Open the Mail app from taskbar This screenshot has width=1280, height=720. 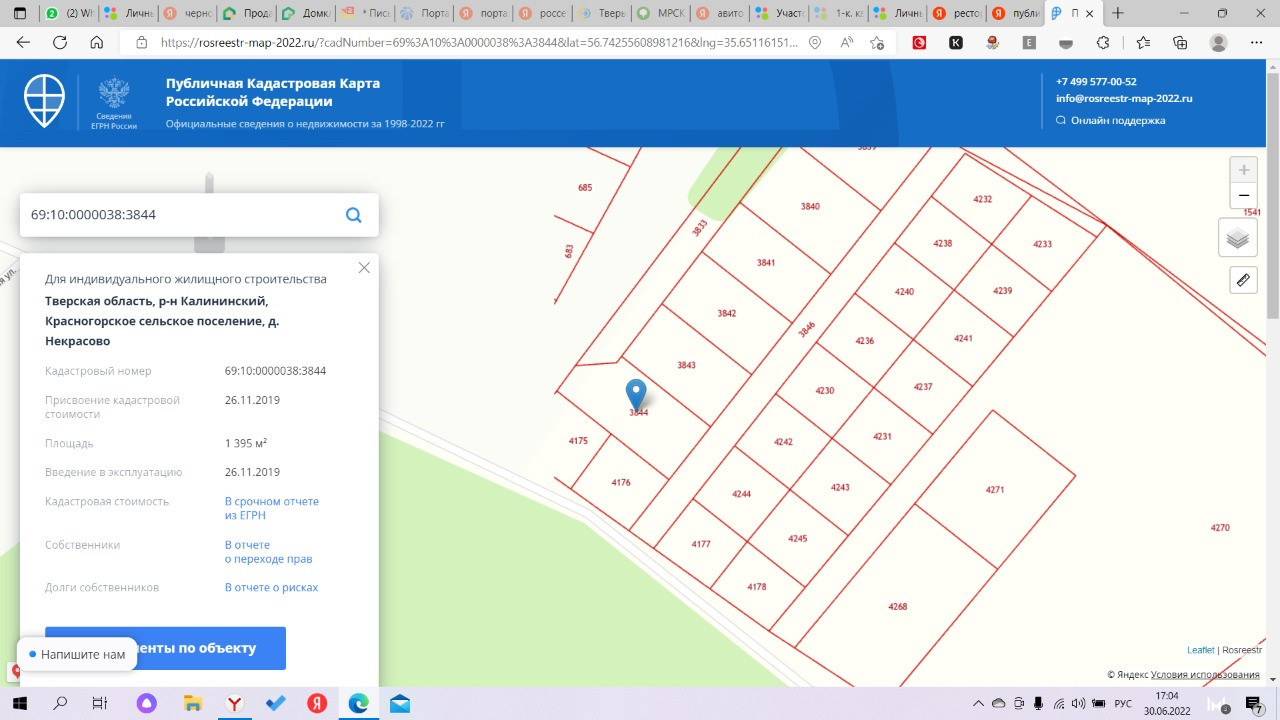coord(400,704)
